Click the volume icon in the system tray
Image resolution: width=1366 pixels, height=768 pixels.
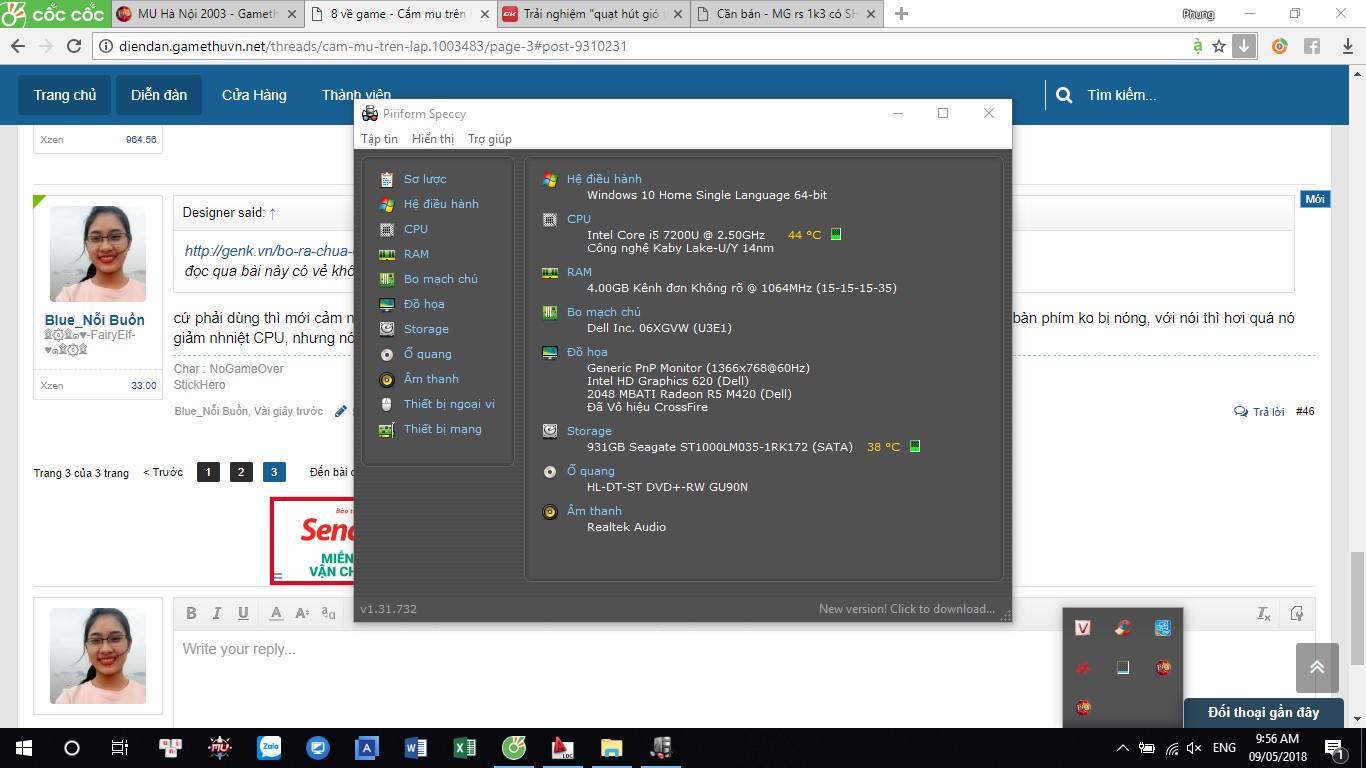(x=1195, y=747)
